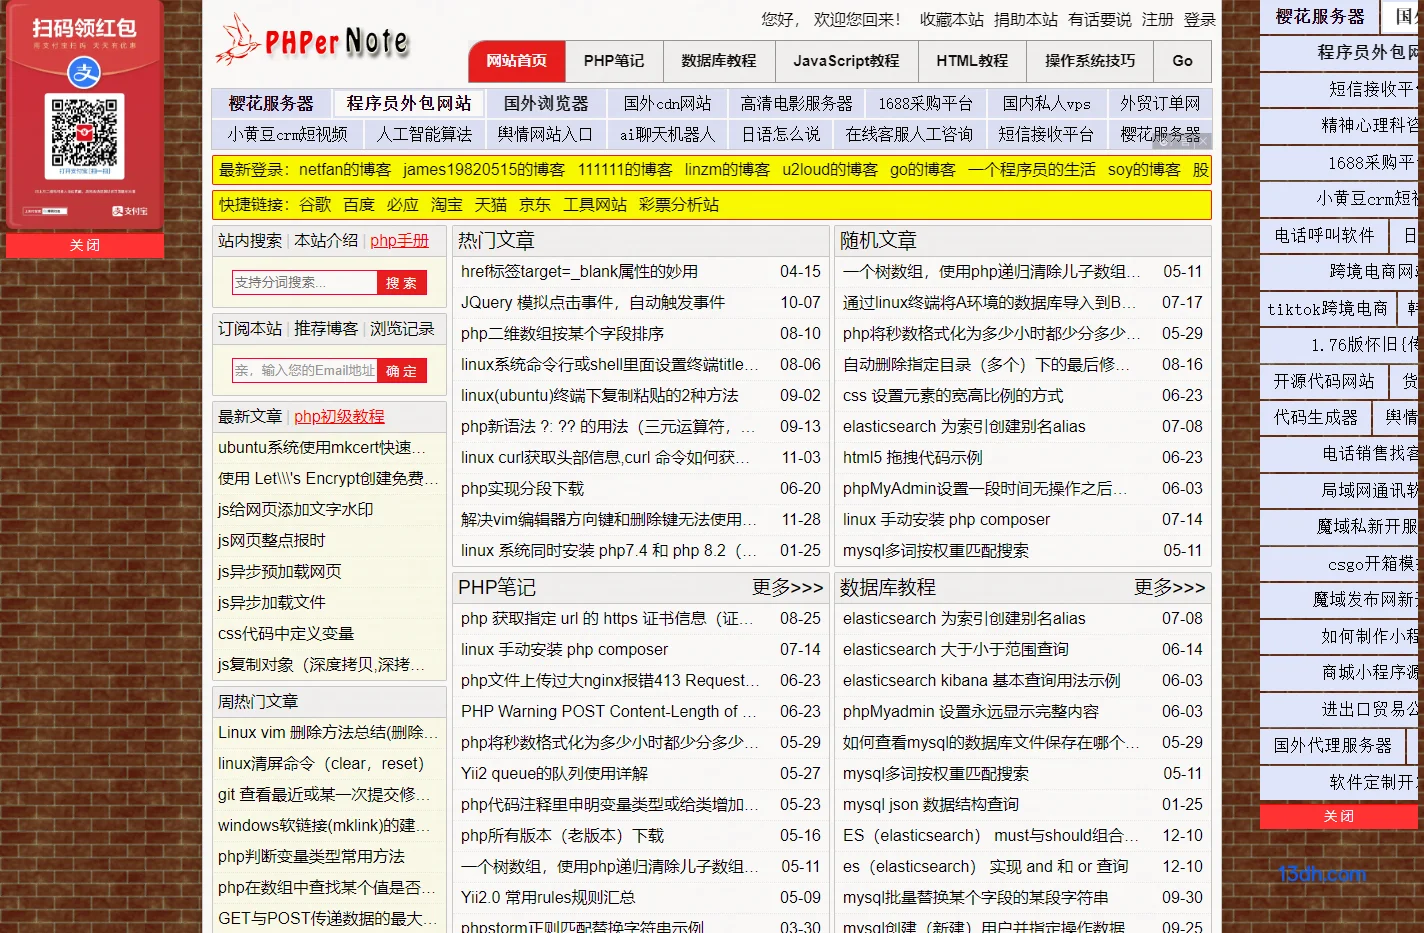The image size is (1424, 933).
Task: Click the 登录 link
Action: [1200, 19]
